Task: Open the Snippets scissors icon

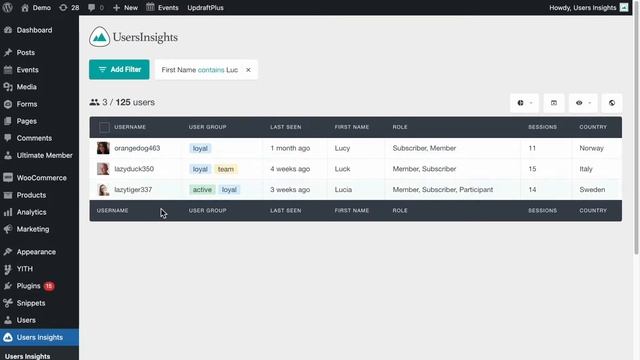Action: click(x=8, y=303)
